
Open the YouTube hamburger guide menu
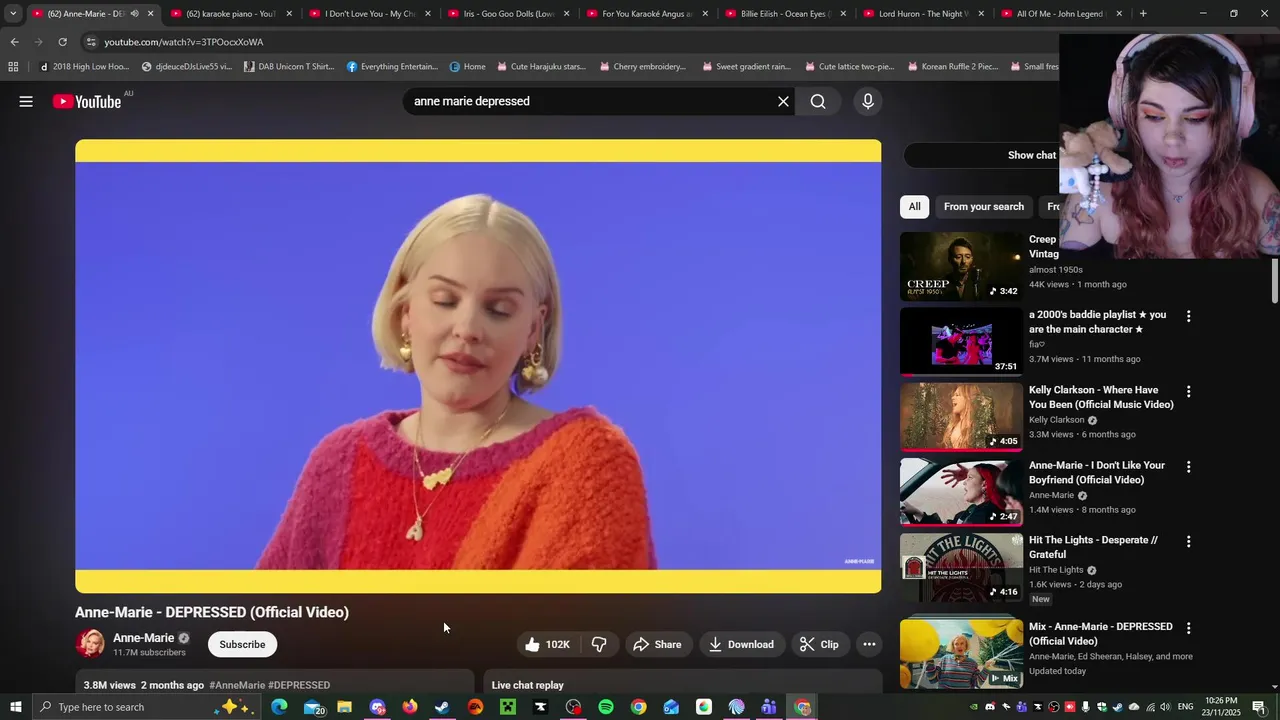26,101
